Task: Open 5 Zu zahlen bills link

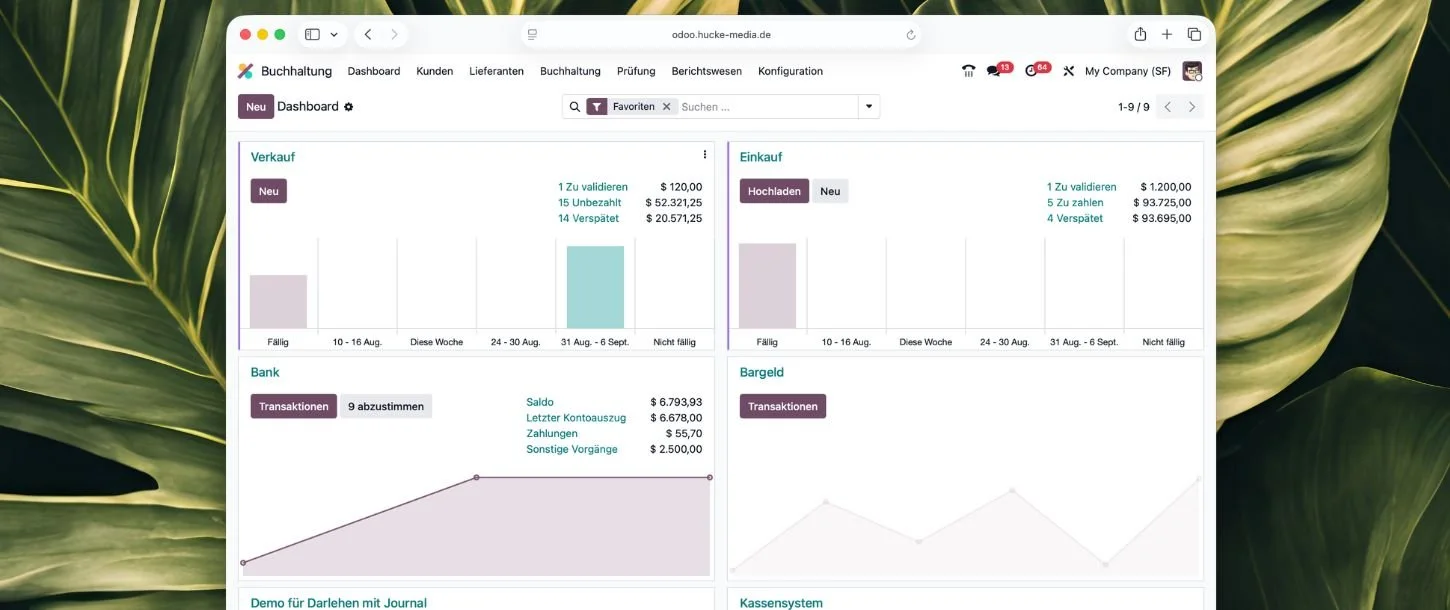Action: (1076, 202)
